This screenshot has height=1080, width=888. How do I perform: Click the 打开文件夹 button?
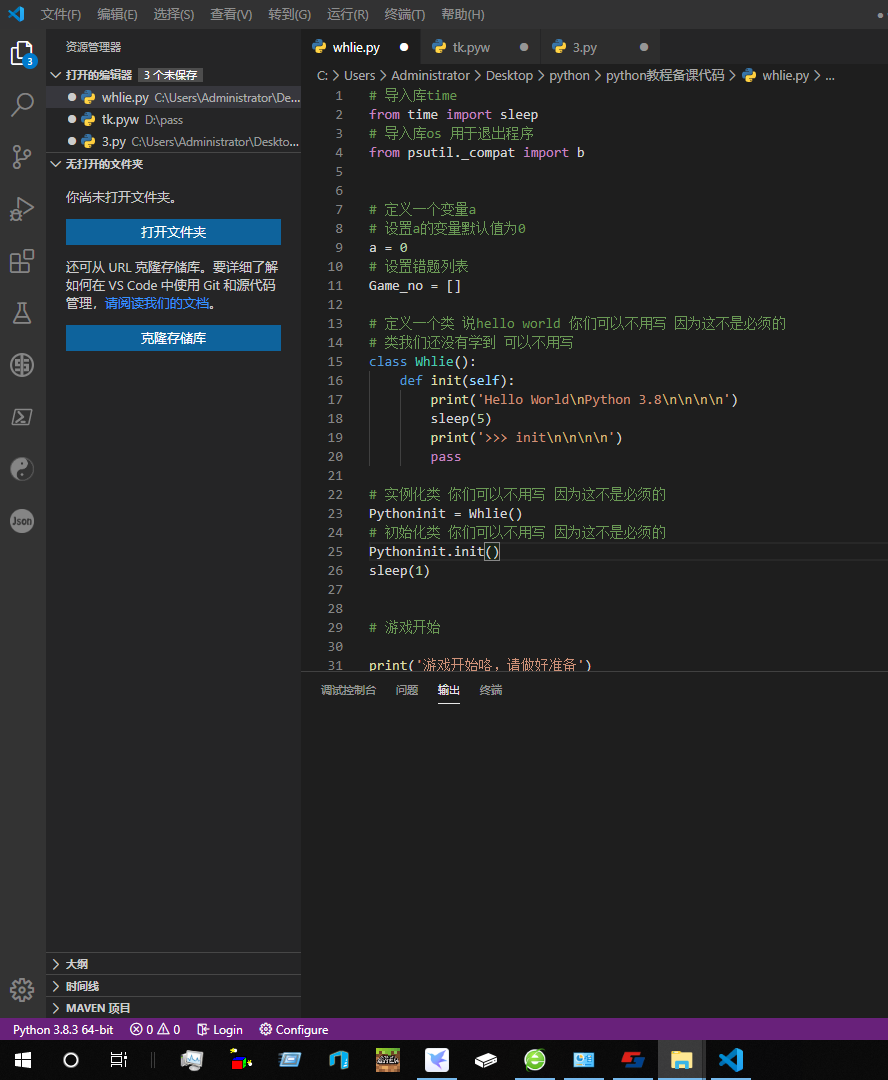point(174,232)
